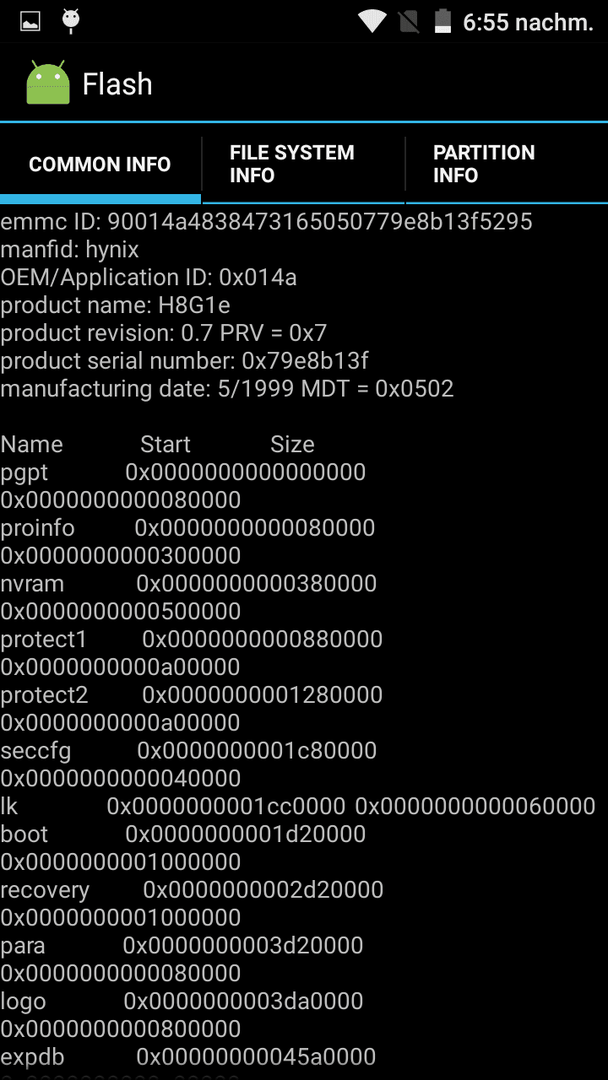Open the FILE SYSTEM INFO tab
The image size is (608, 1080).
coord(304,164)
